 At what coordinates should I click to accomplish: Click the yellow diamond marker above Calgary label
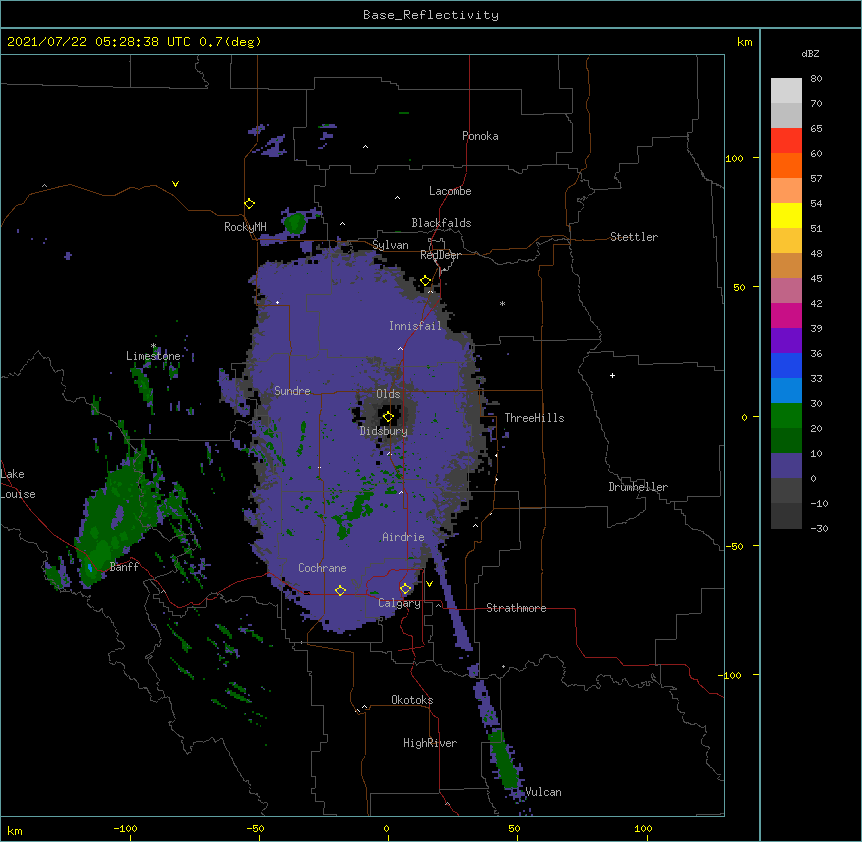point(406,589)
